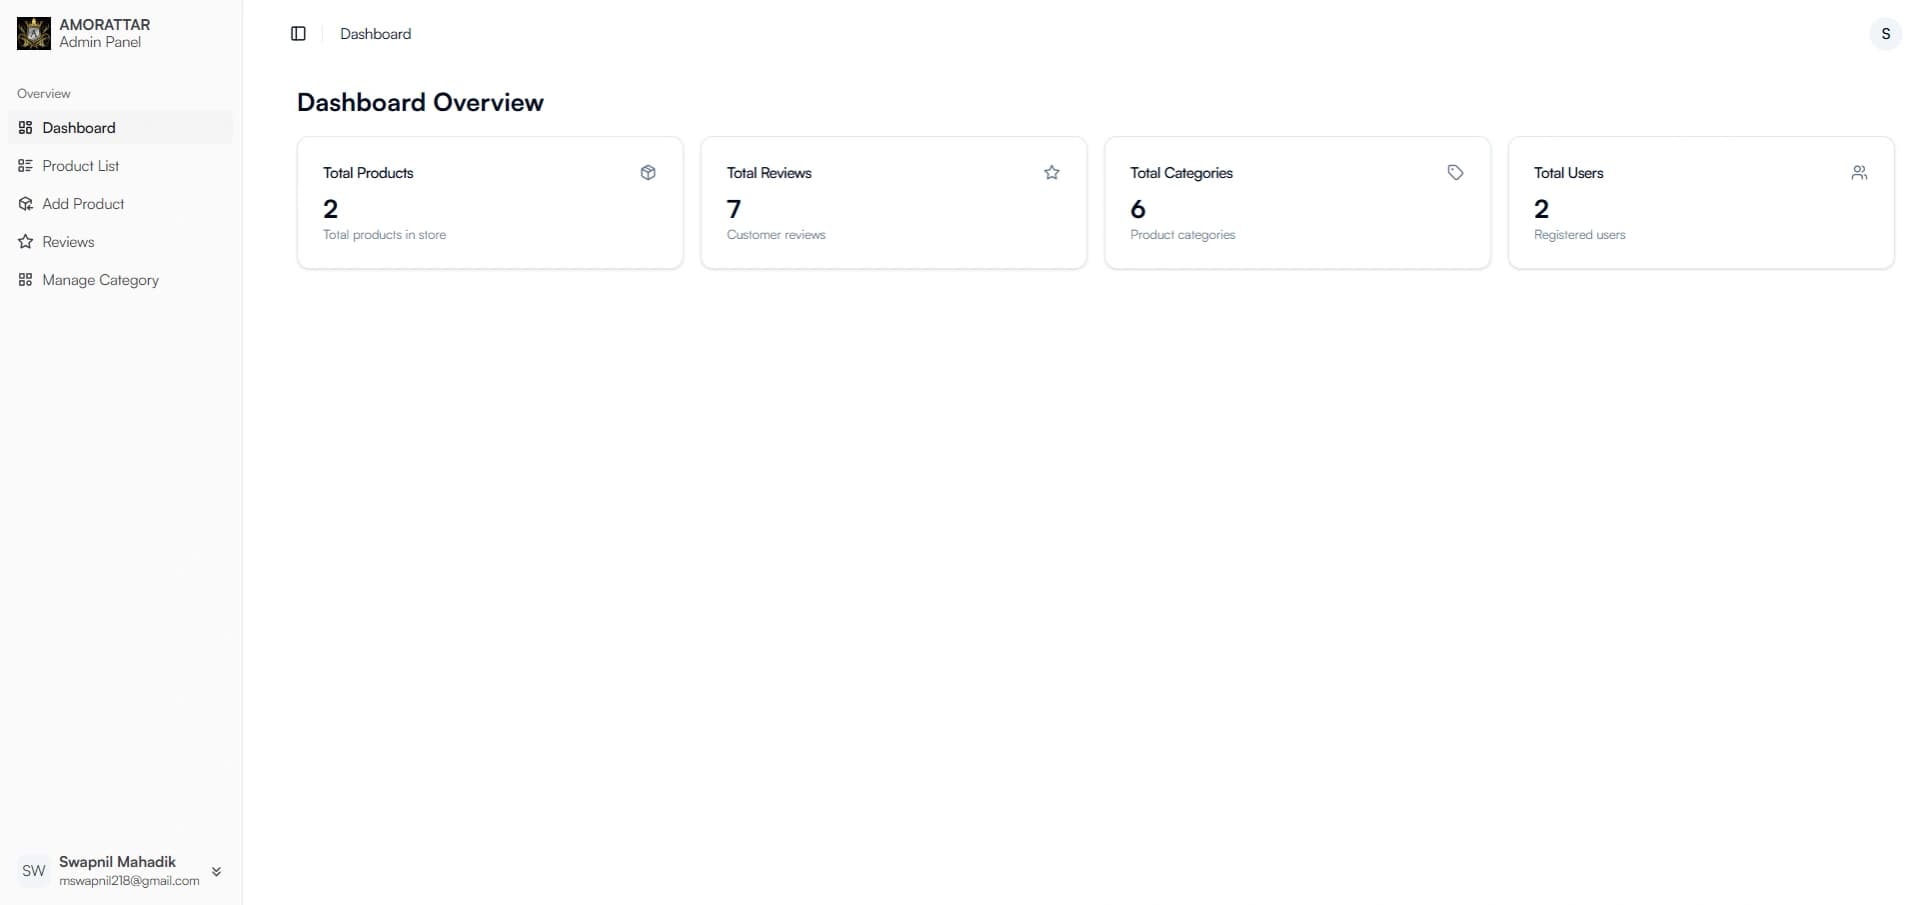
Task: Open the Swapnil Mahadik account dropdown
Action: click(121, 871)
